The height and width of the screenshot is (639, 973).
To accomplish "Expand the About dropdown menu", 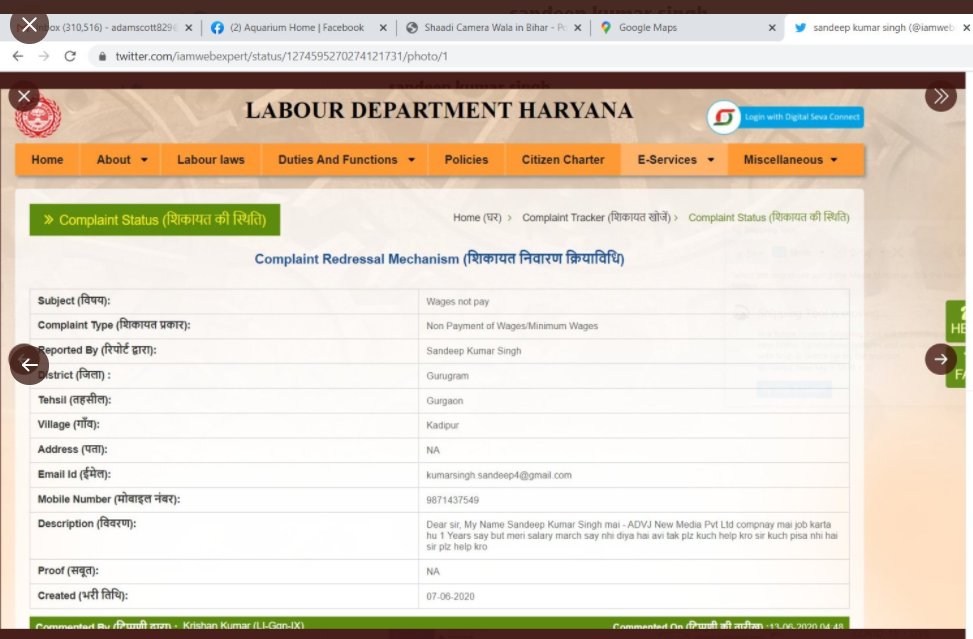I will click(x=122, y=159).
